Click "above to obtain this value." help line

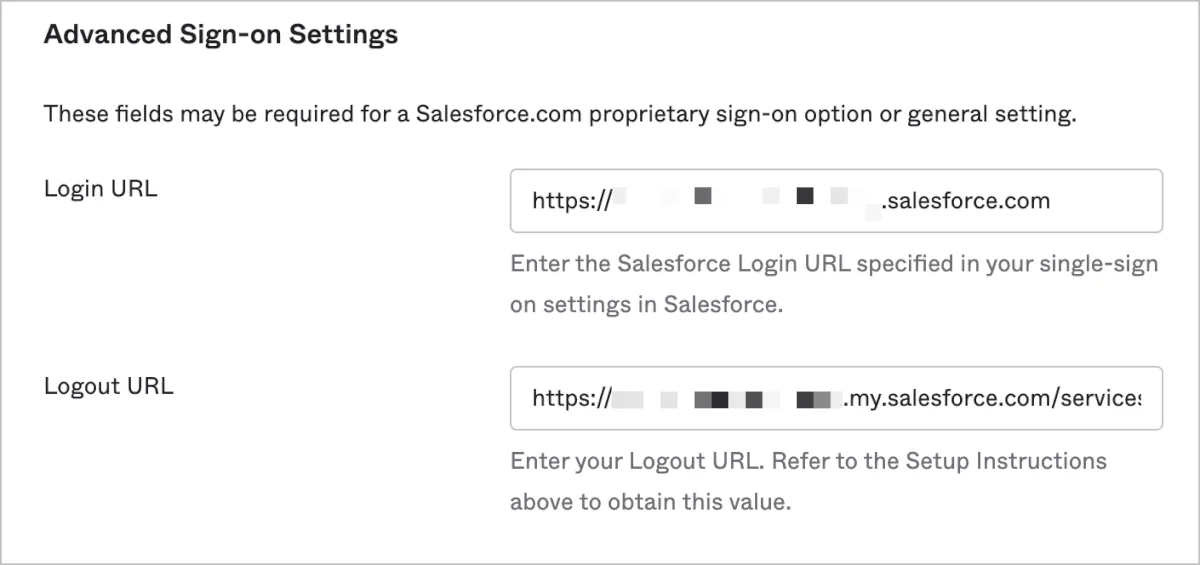[x=650, y=502]
